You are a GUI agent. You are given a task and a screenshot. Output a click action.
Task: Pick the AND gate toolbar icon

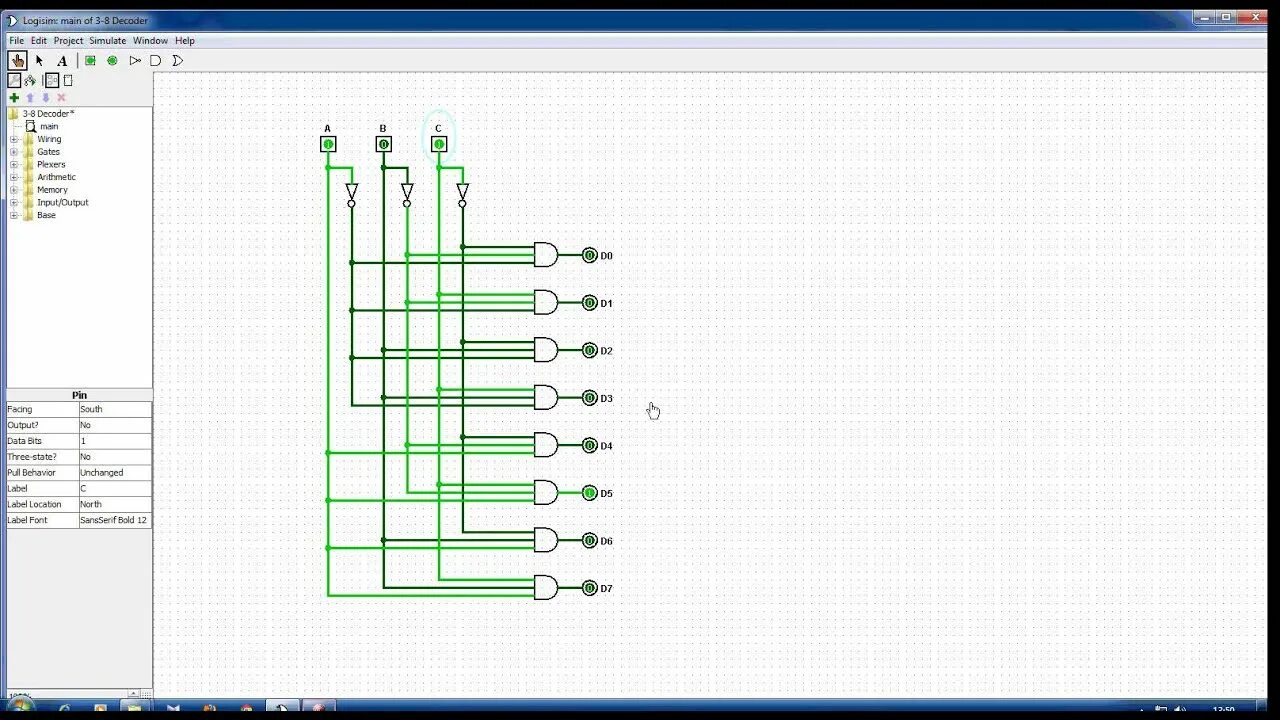(156, 60)
